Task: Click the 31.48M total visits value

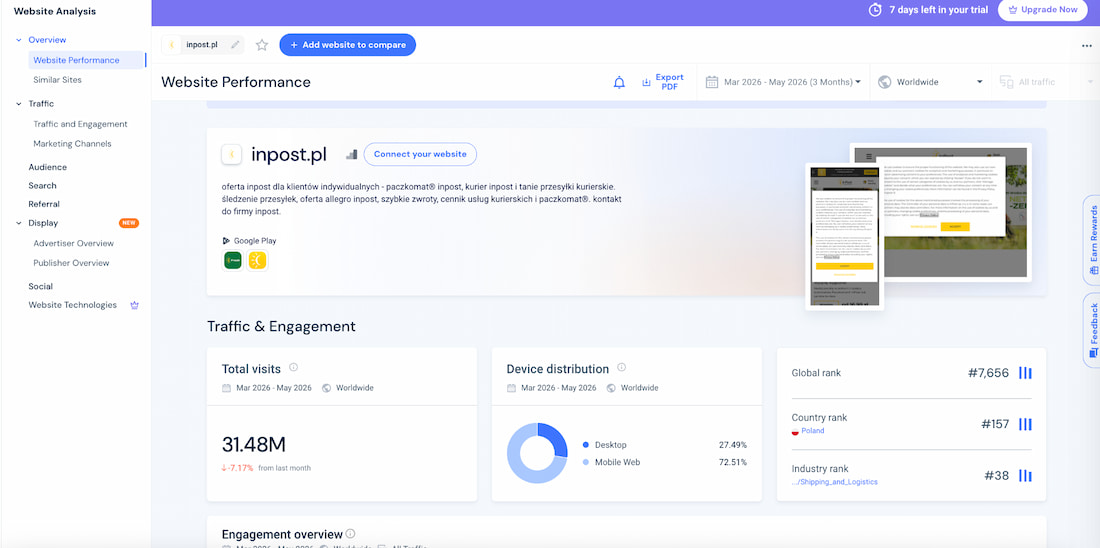Action: (254, 445)
